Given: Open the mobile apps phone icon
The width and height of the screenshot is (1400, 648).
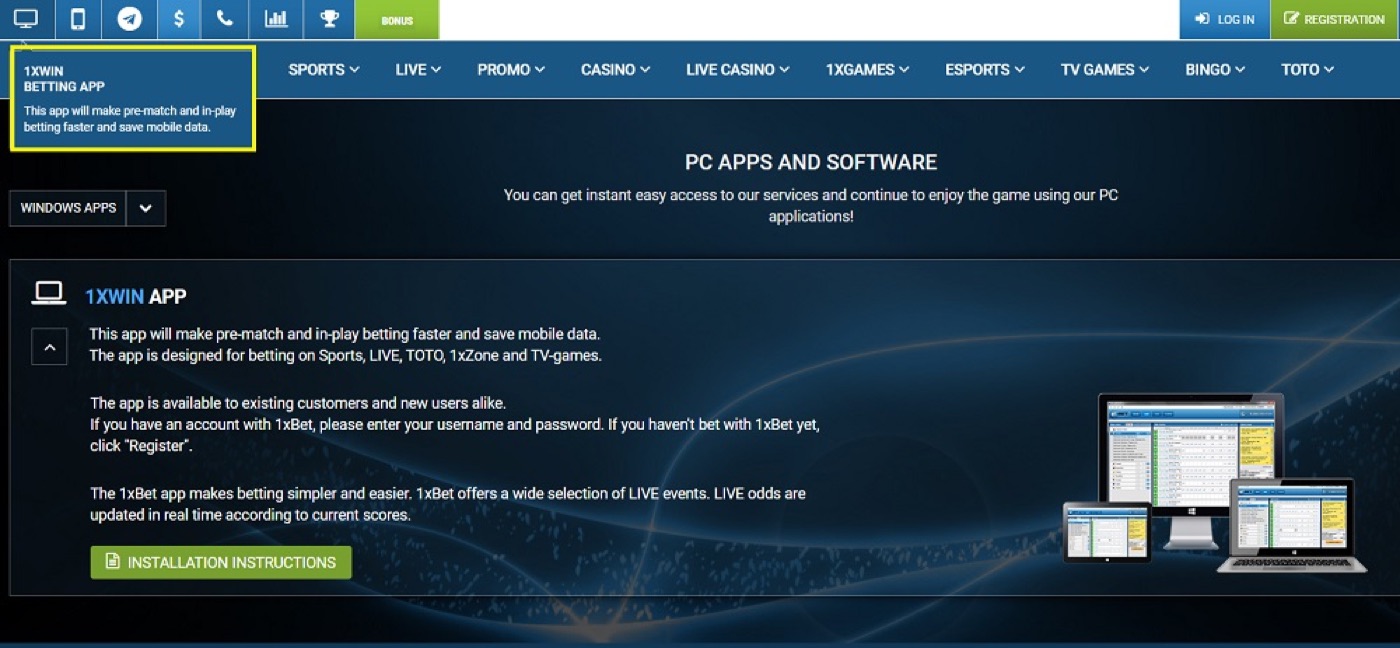Looking at the screenshot, I should pos(78,19).
